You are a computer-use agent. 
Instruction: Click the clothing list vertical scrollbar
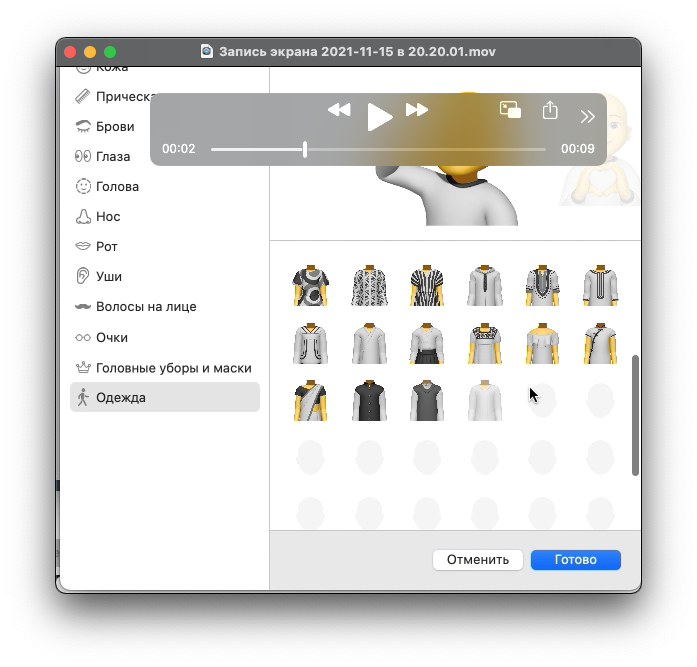click(x=635, y=415)
